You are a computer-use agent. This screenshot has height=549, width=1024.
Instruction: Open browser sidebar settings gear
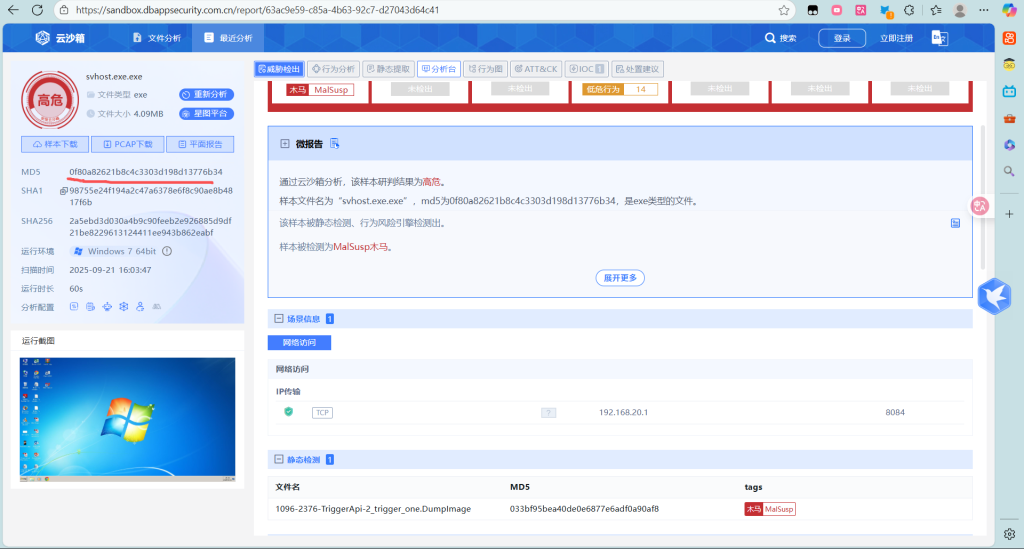click(x=1009, y=533)
